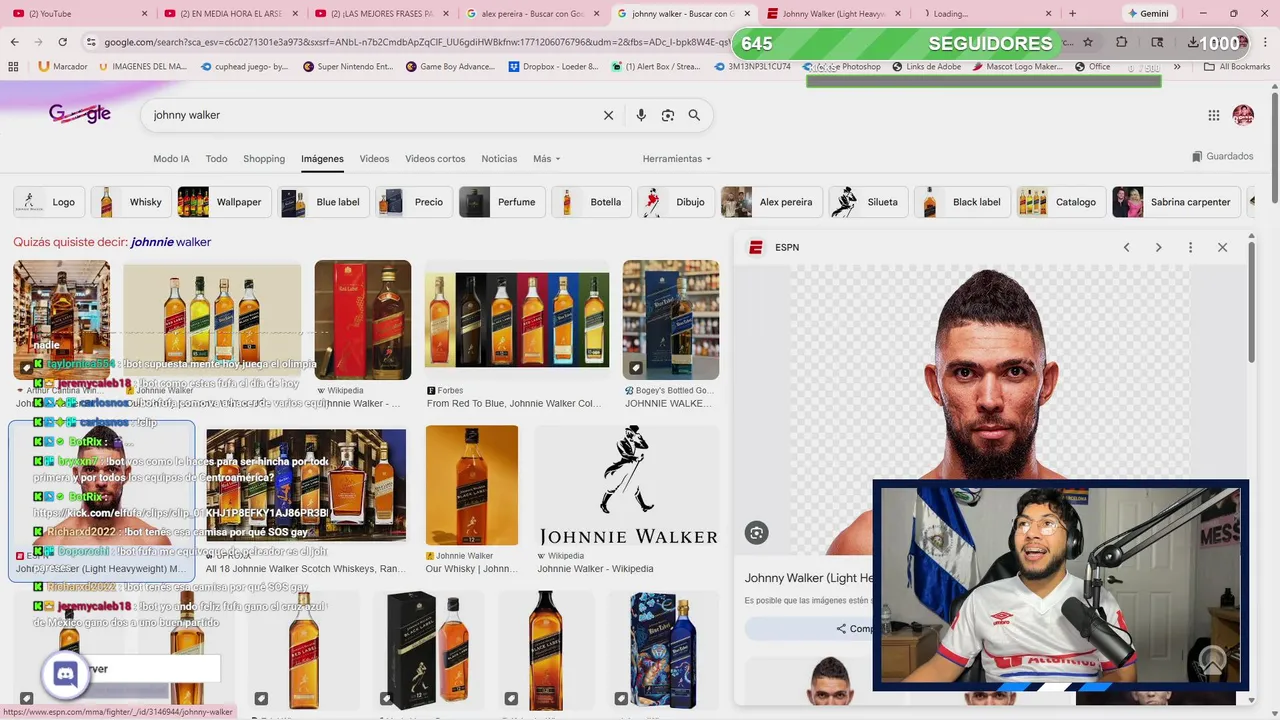Expand the Herramientas tools dropdown

[x=677, y=159]
